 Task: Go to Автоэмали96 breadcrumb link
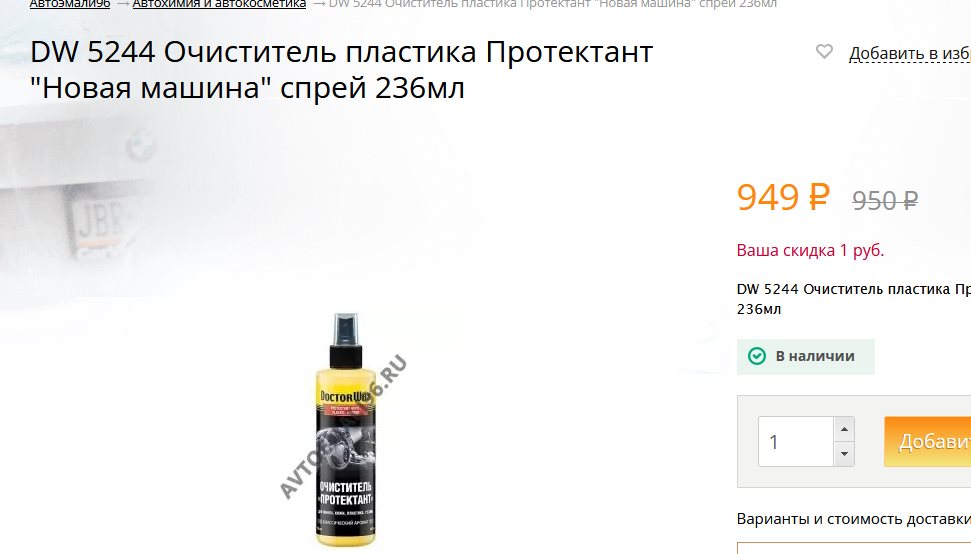(70, 4)
